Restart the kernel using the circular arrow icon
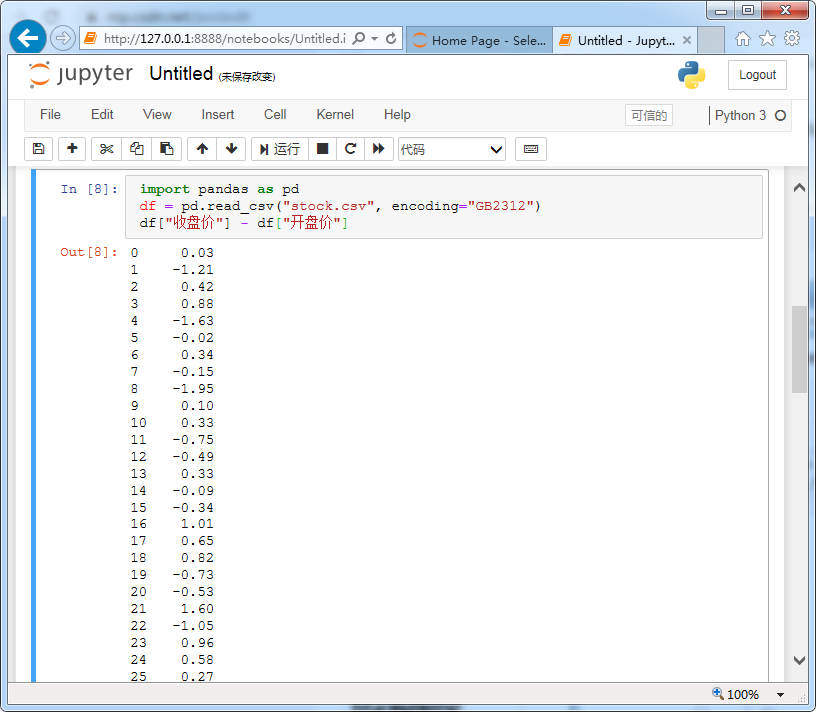 [x=351, y=149]
